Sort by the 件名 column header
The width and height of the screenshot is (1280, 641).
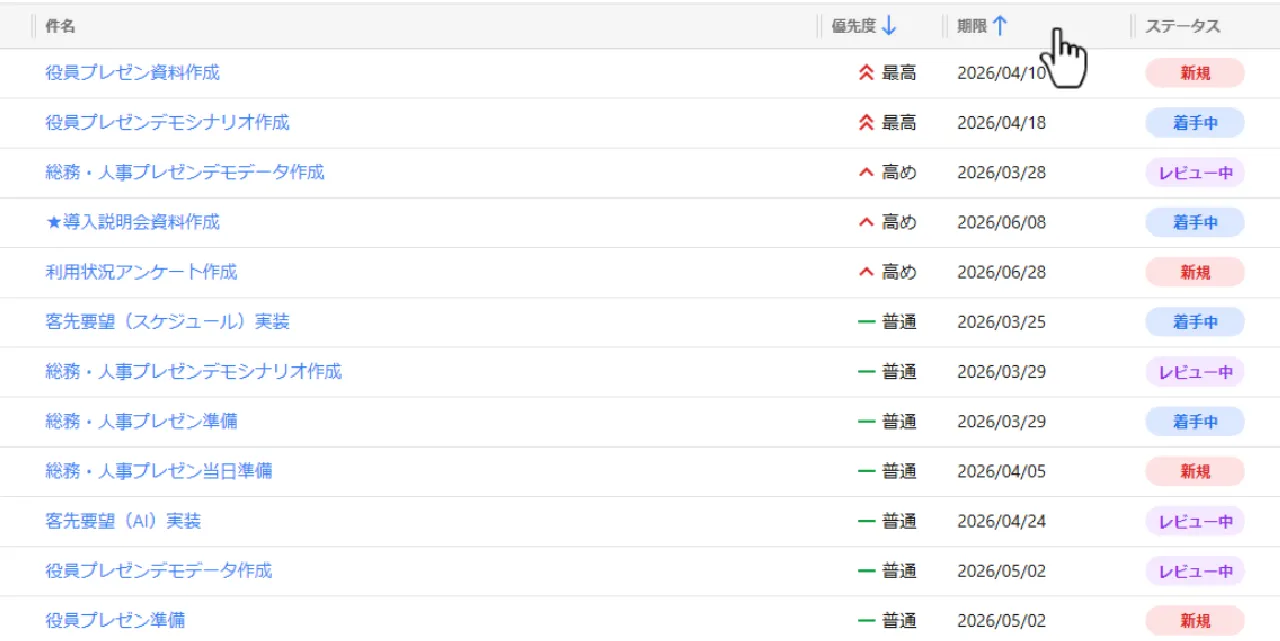click(x=60, y=27)
